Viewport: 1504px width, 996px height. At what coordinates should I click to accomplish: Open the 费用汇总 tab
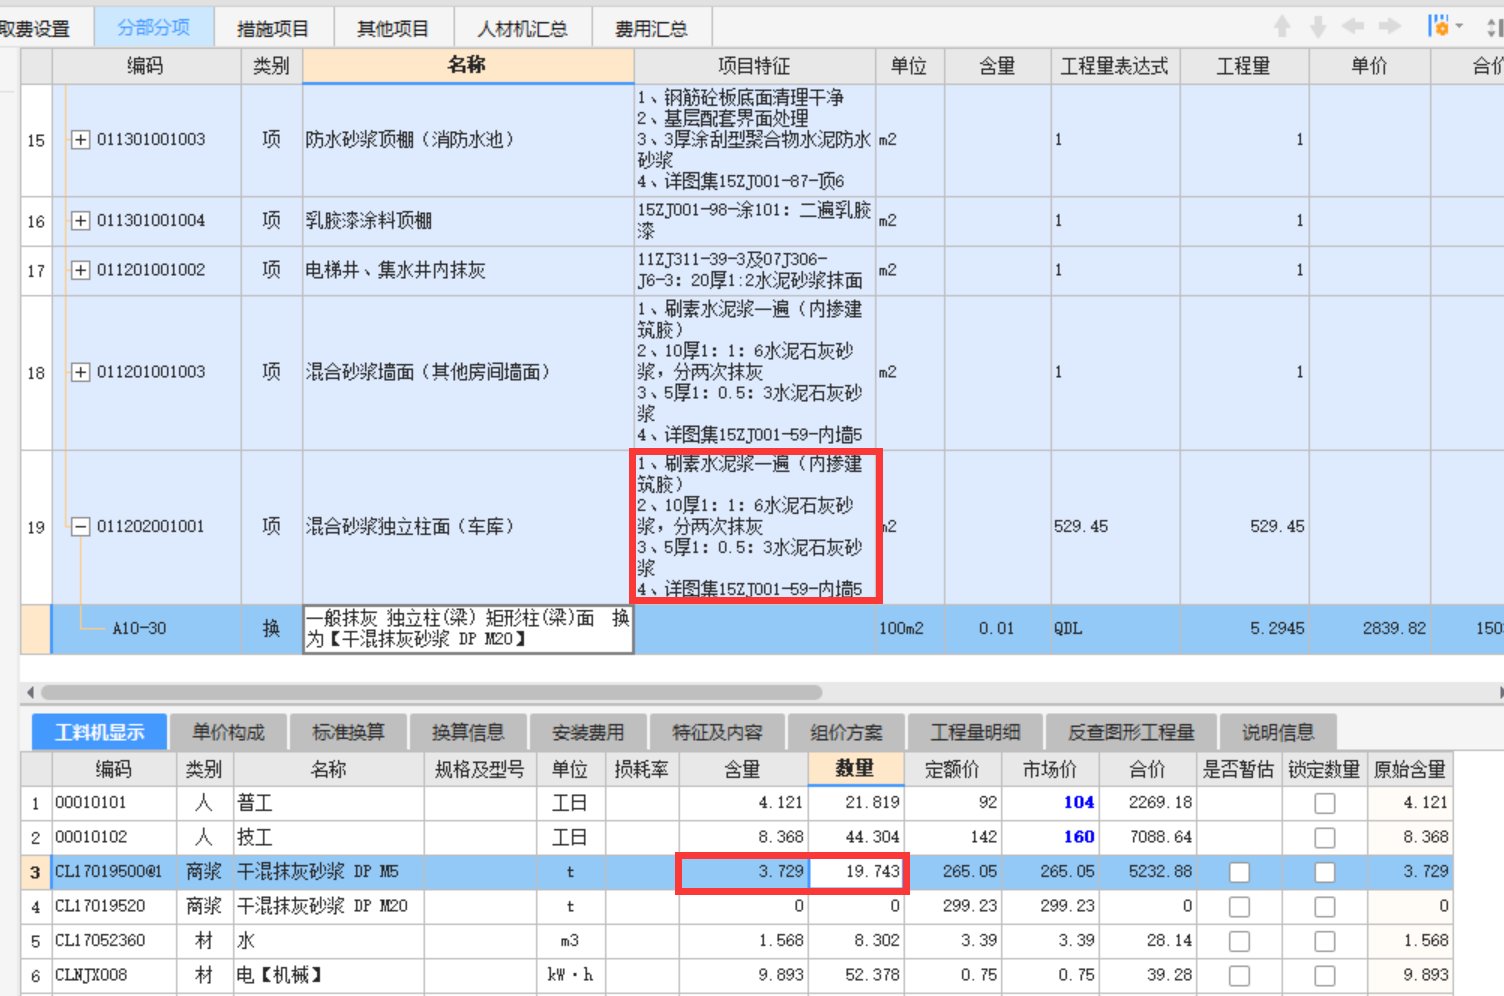651,28
